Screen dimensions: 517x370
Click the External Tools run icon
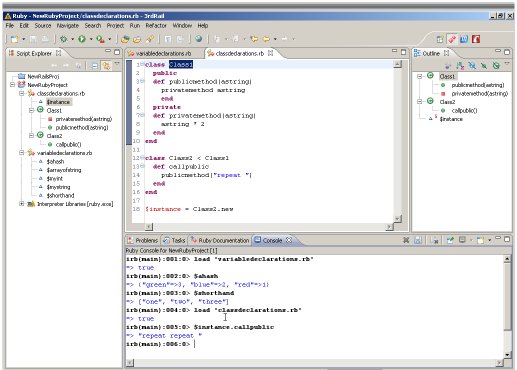pos(100,39)
